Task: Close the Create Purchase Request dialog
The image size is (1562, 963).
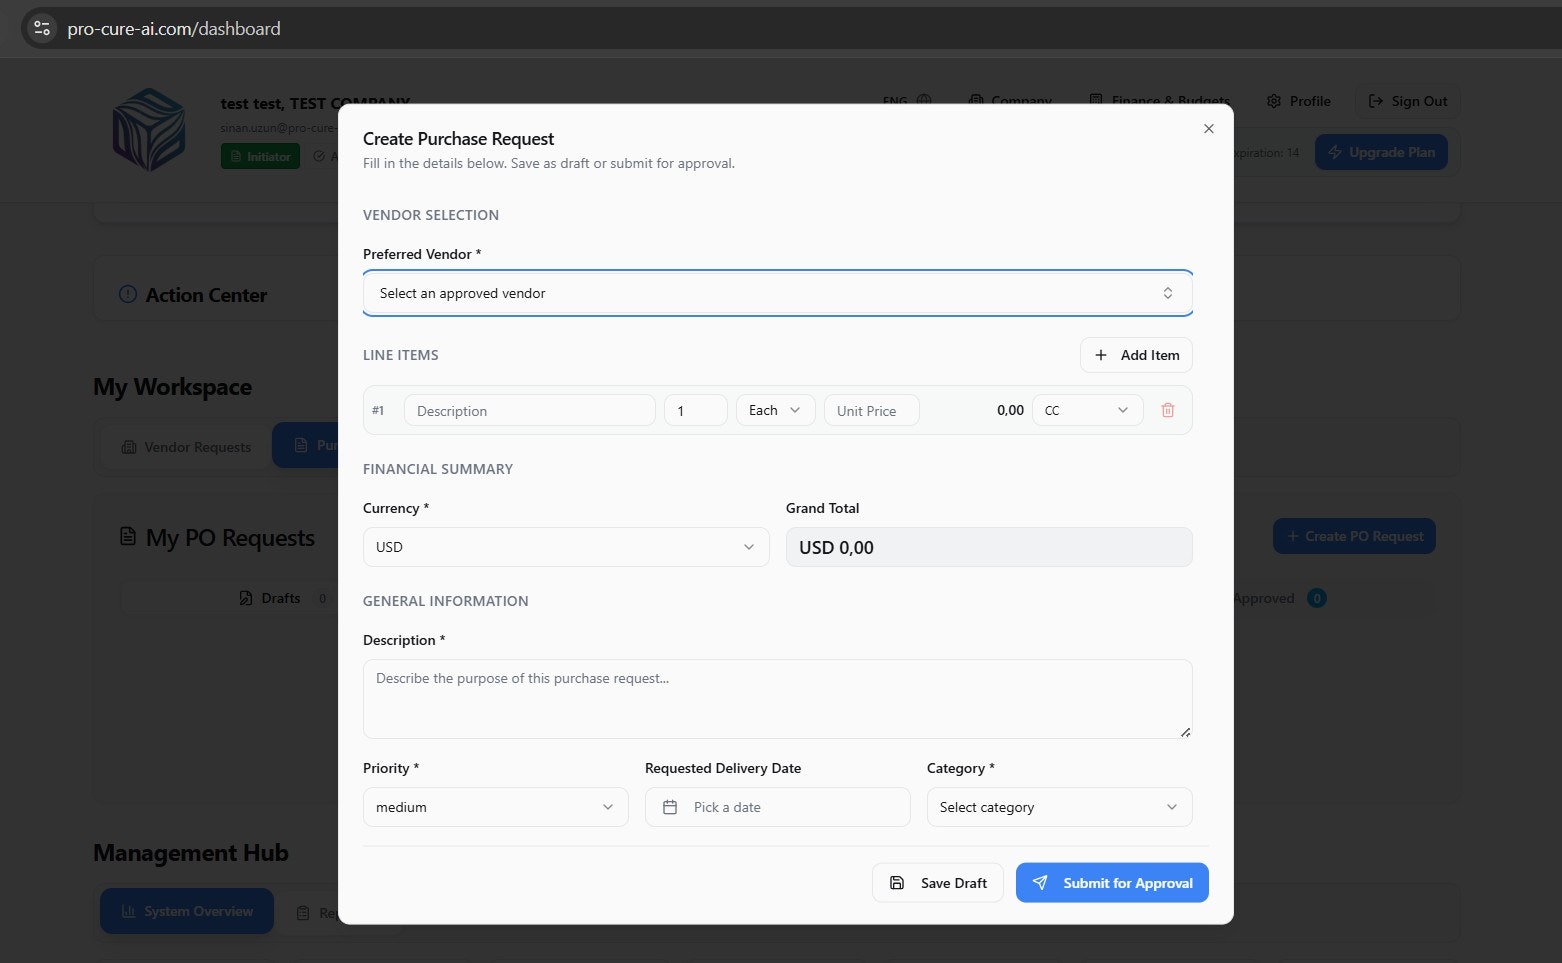Action: pyautogui.click(x=1209, y=129)
